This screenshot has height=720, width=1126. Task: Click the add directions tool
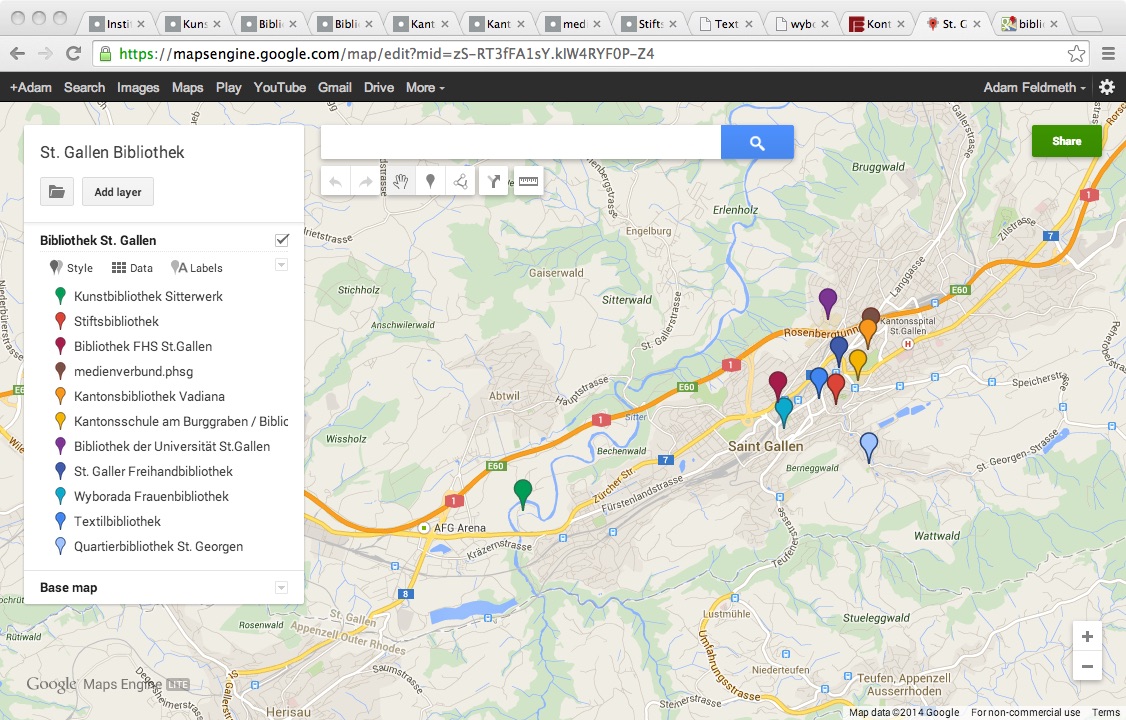[x=494, y=182]
